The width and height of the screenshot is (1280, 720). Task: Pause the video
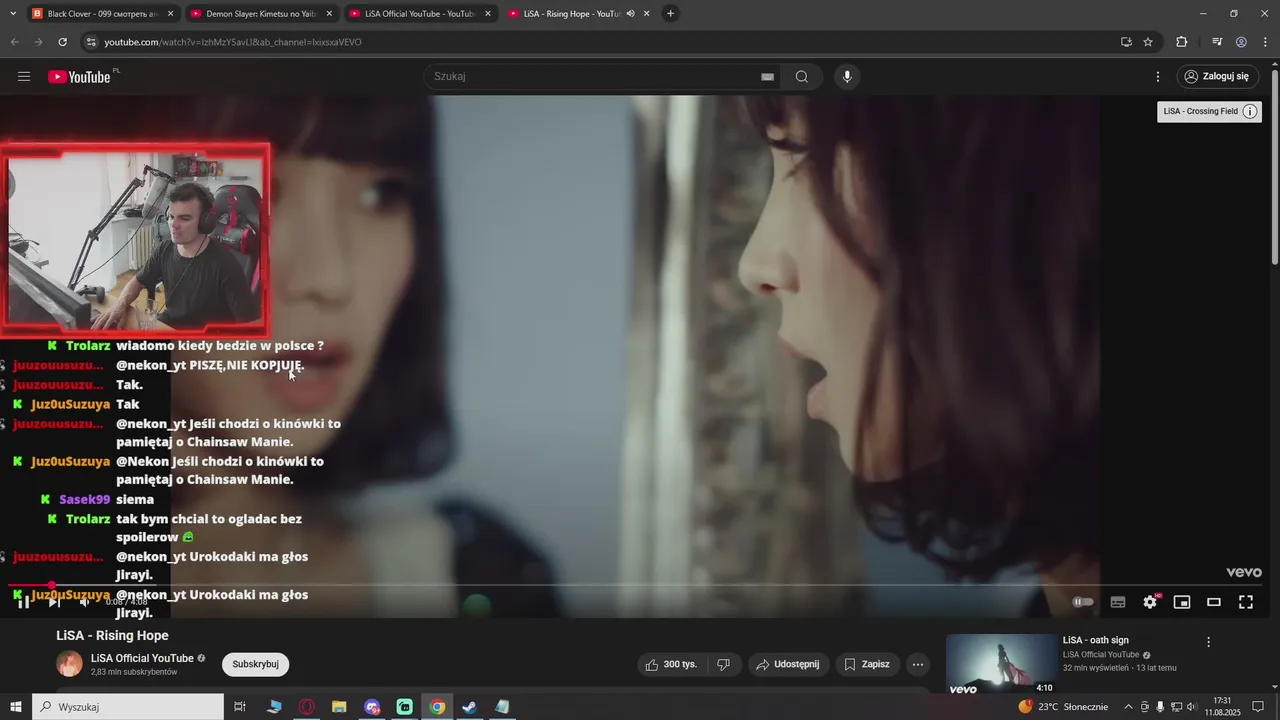click(x=23, y=602)
